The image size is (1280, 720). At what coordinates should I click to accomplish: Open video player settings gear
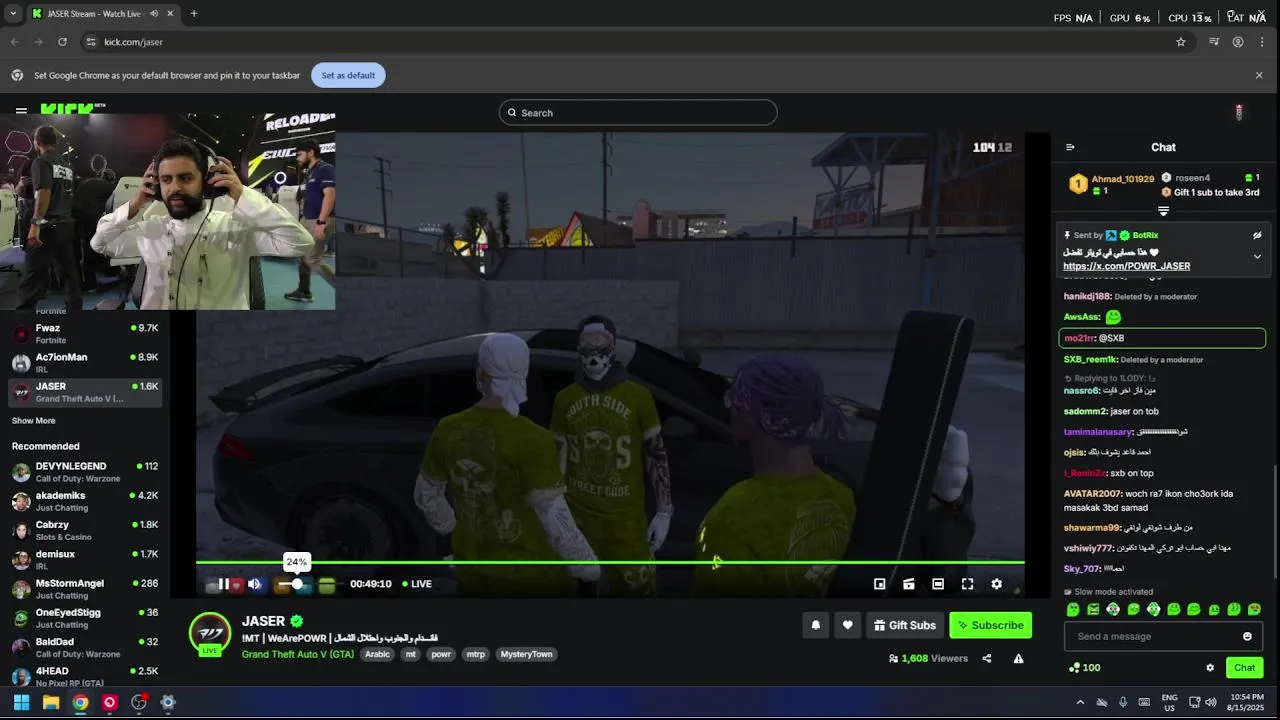pos(996,584)
